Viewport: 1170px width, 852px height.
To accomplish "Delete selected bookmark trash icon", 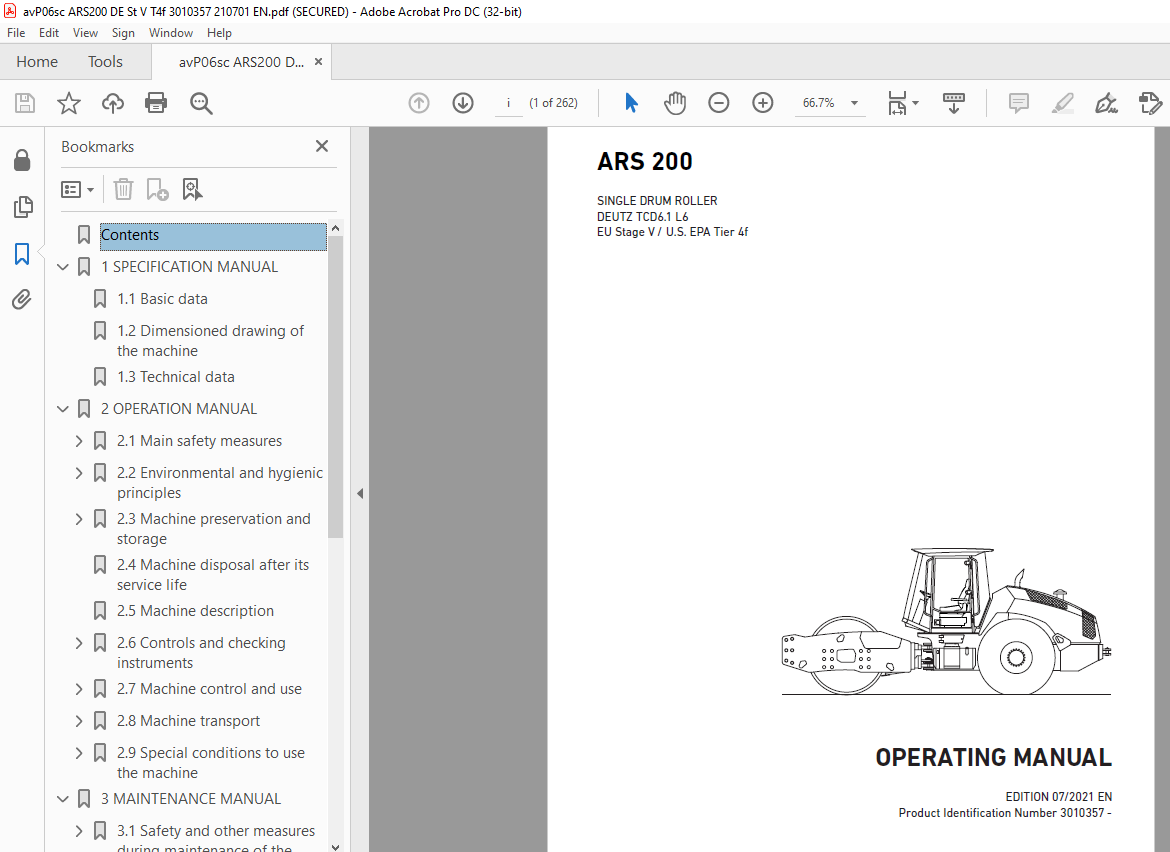I will 123,189.
